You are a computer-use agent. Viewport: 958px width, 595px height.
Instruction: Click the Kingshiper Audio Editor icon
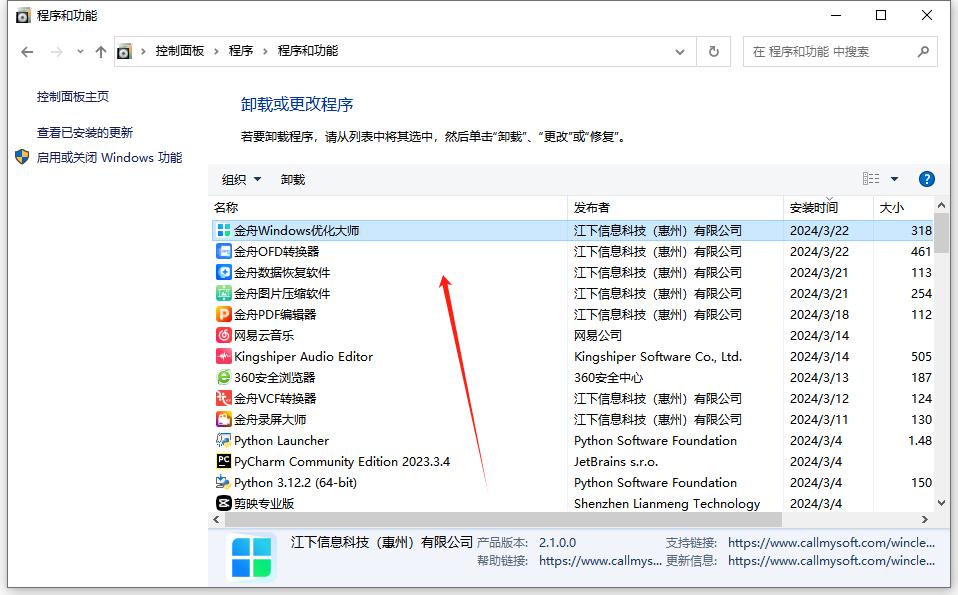click(224, 357)
